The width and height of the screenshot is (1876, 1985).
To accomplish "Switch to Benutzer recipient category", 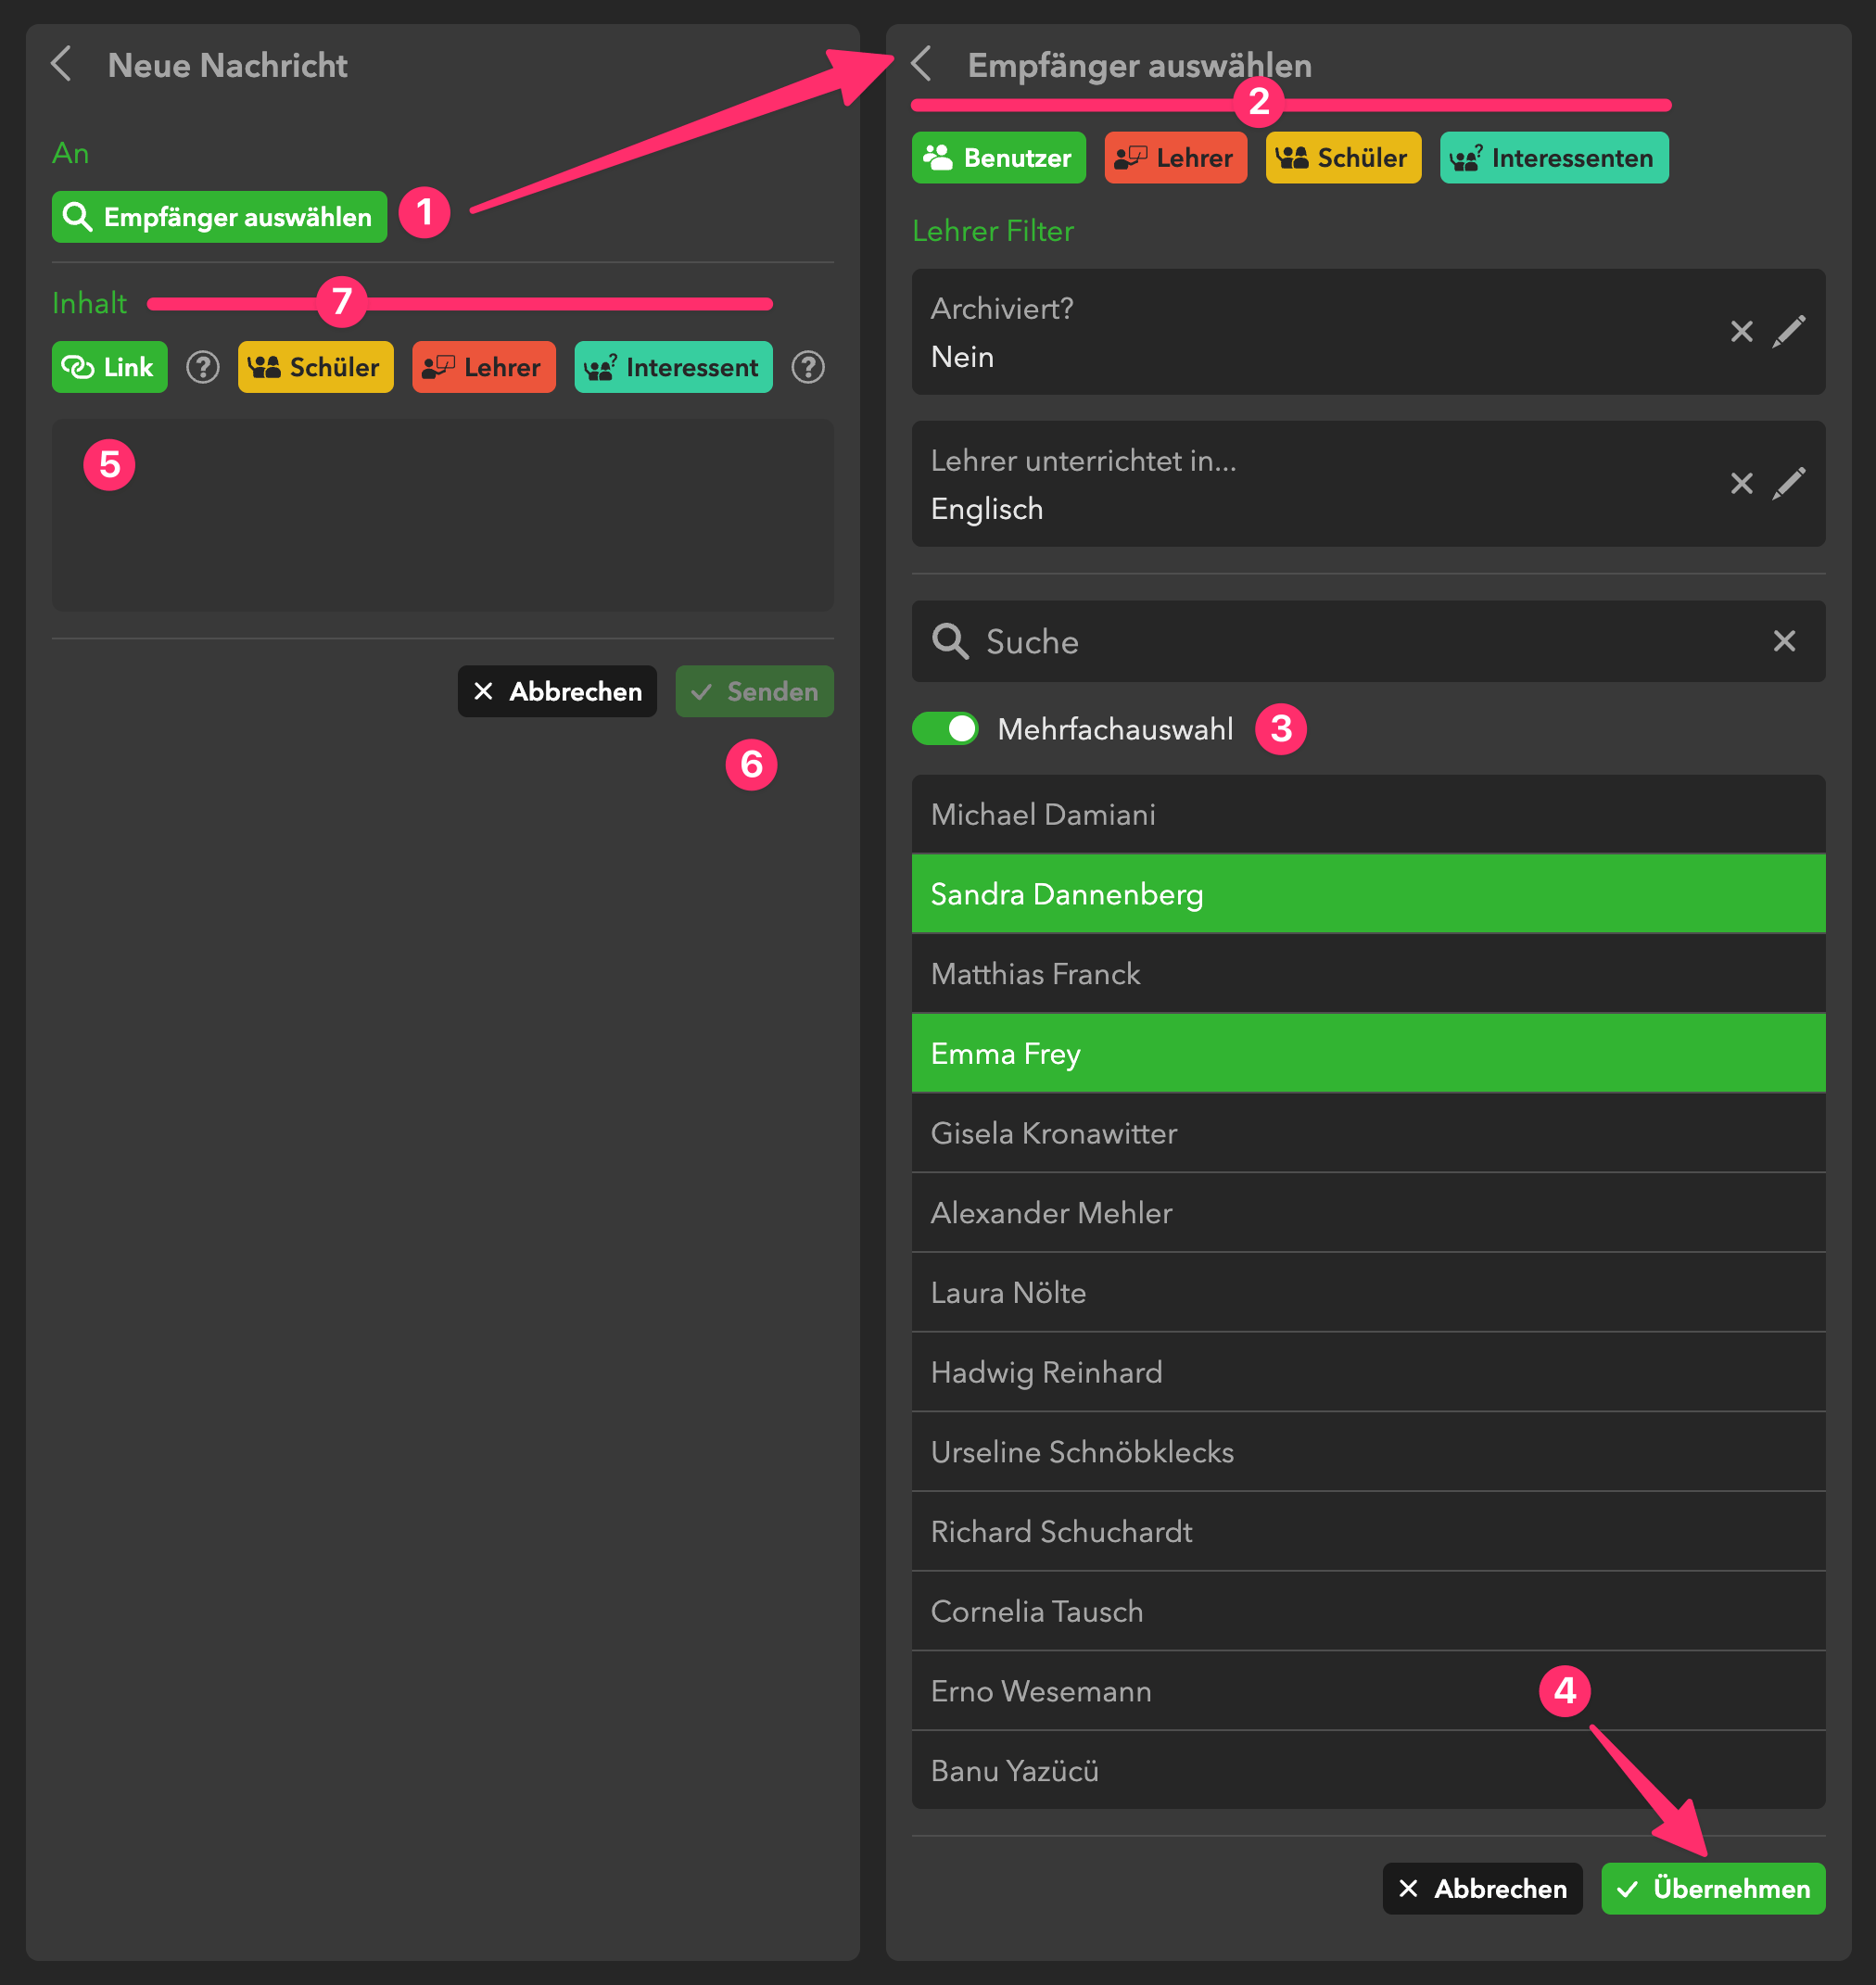I will [998, 158].
